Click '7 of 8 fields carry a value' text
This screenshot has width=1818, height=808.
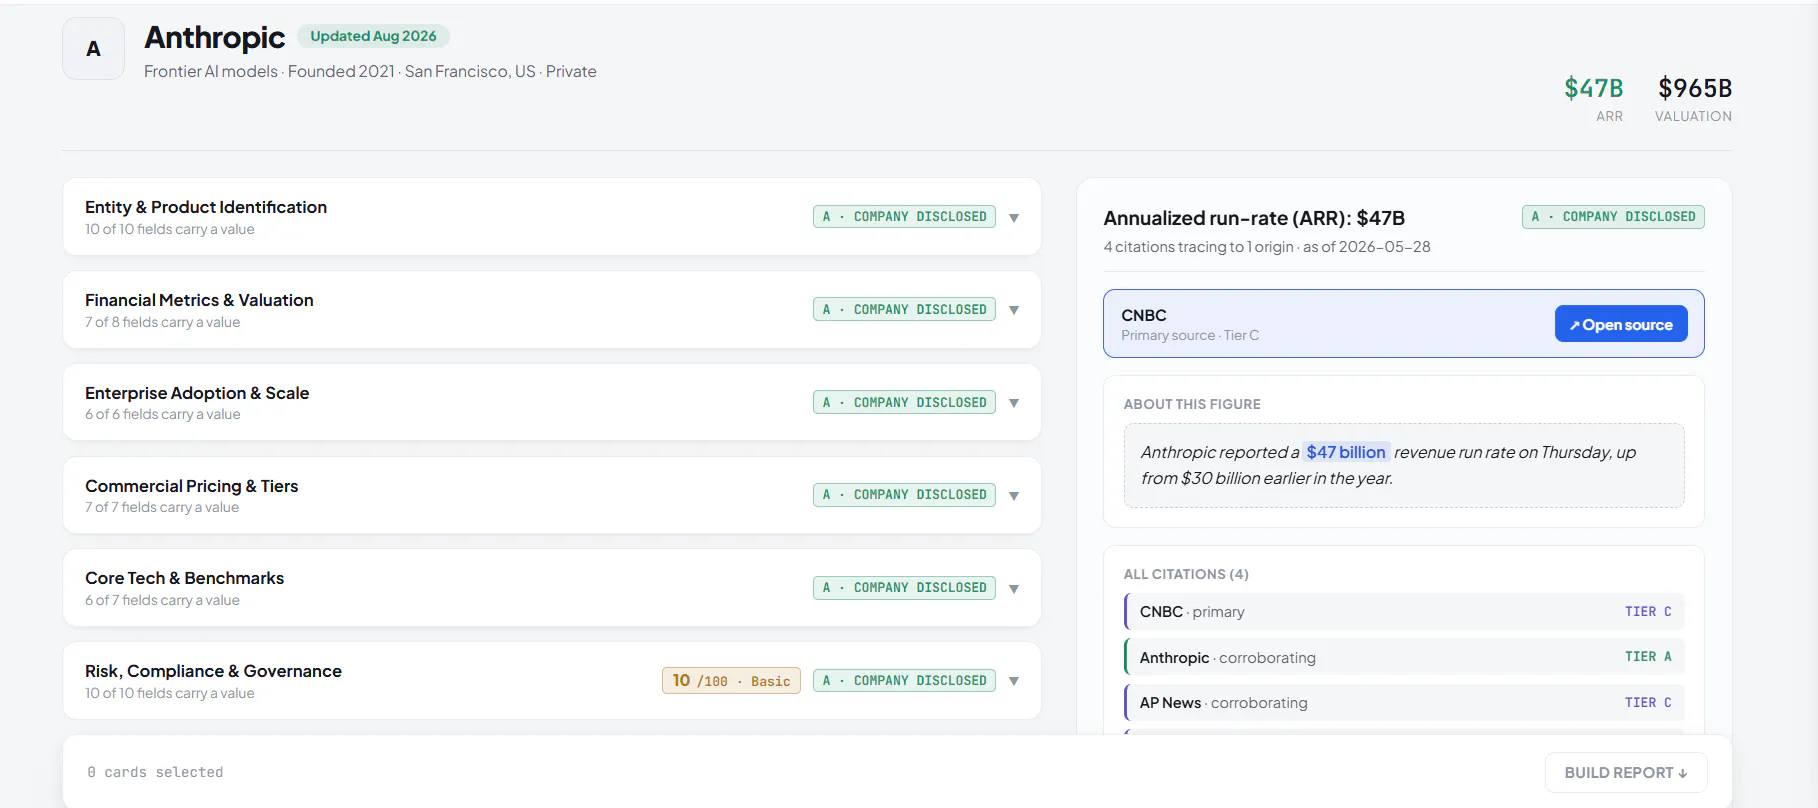tap(162, 322)
